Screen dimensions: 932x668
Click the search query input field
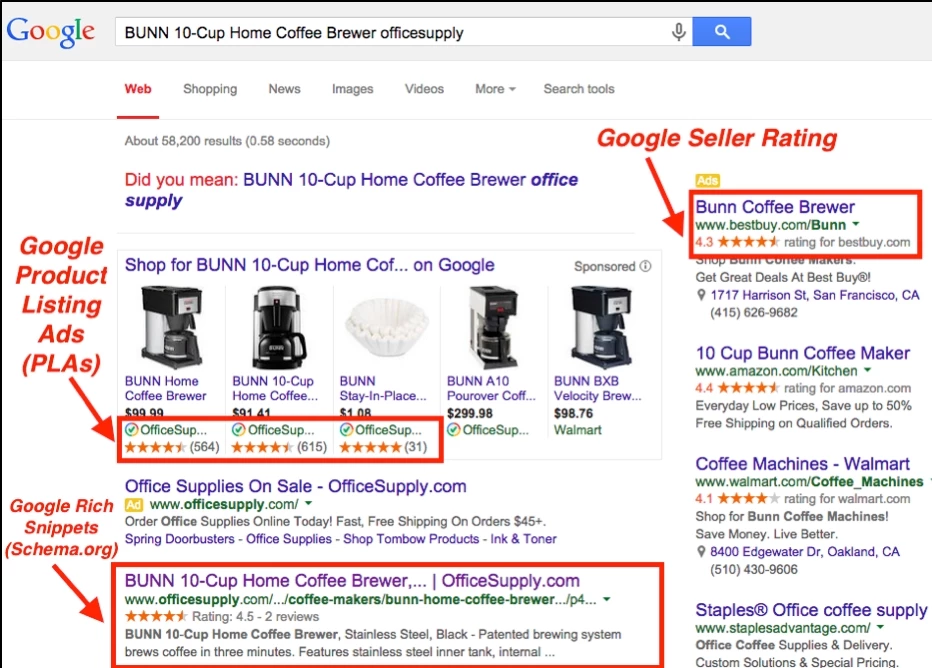pos(390,33)
